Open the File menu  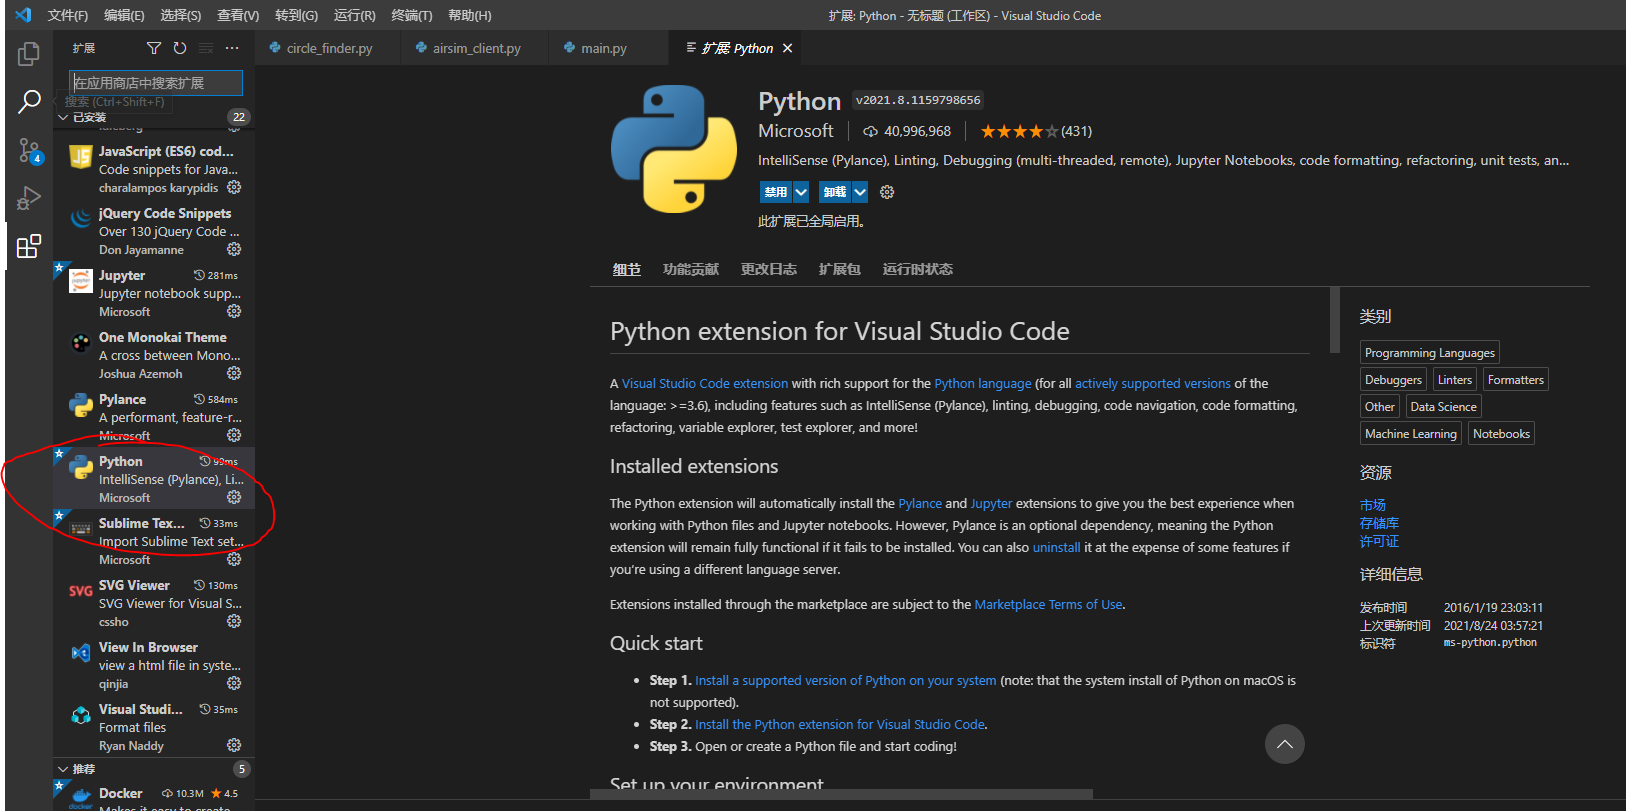(68, 15)
